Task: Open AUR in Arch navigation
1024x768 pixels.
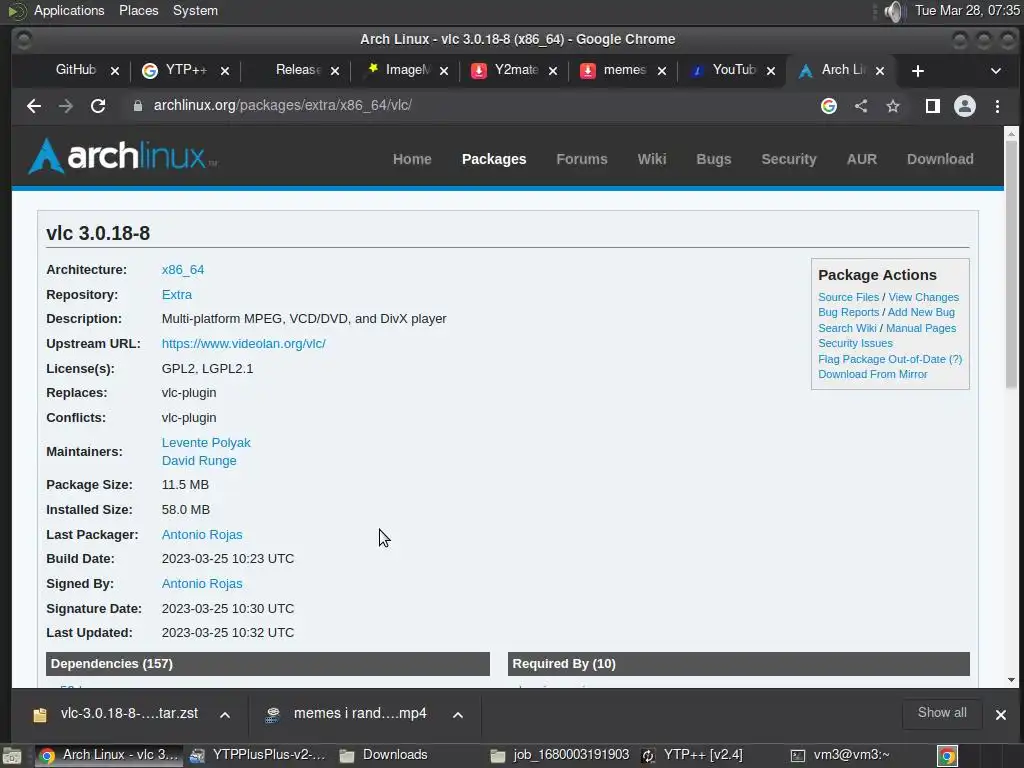Action: [x=862, y=159]
